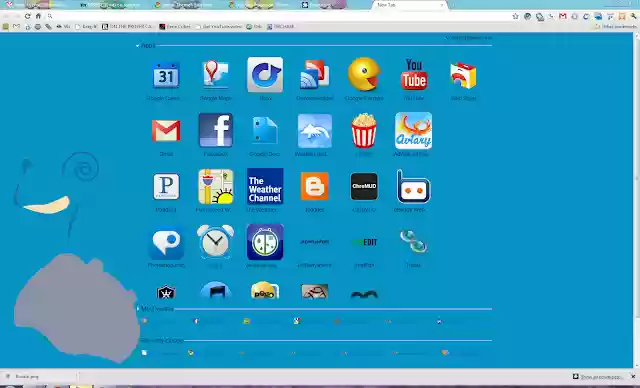Open the red spider web app
Screen dimensions: 640x388
point(314,291)
